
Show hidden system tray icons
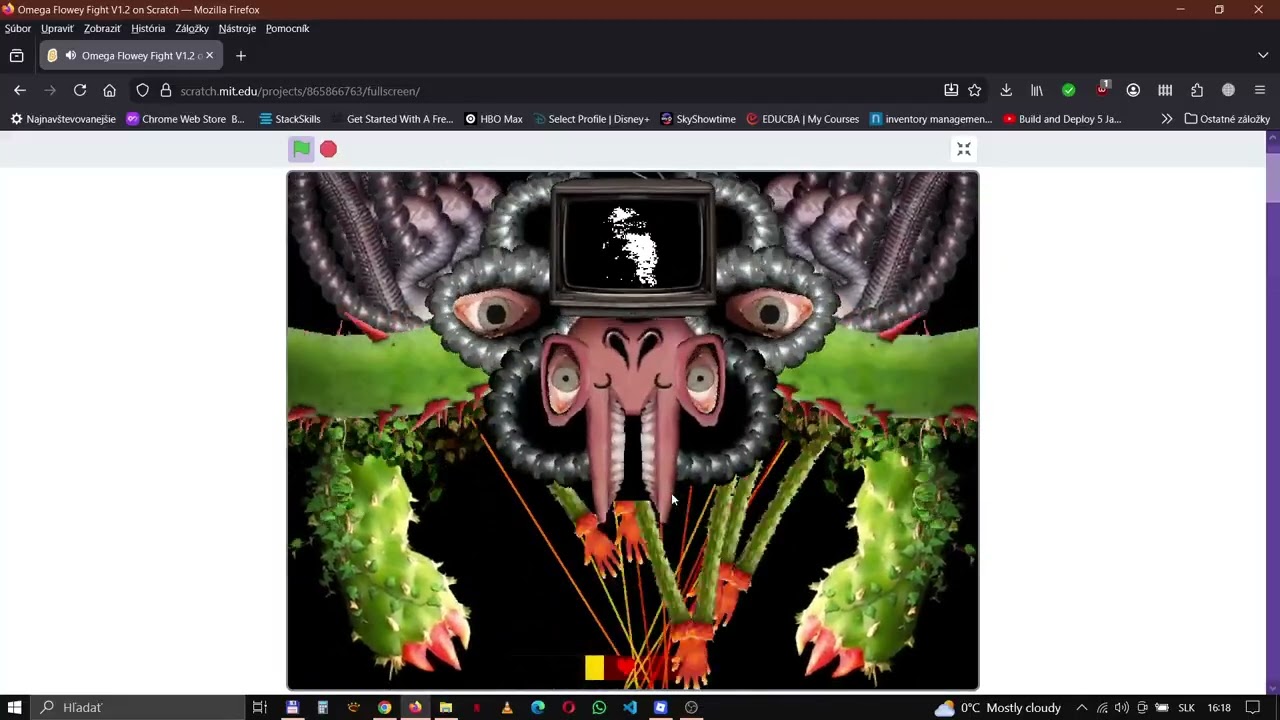[x=1082, y=707]
